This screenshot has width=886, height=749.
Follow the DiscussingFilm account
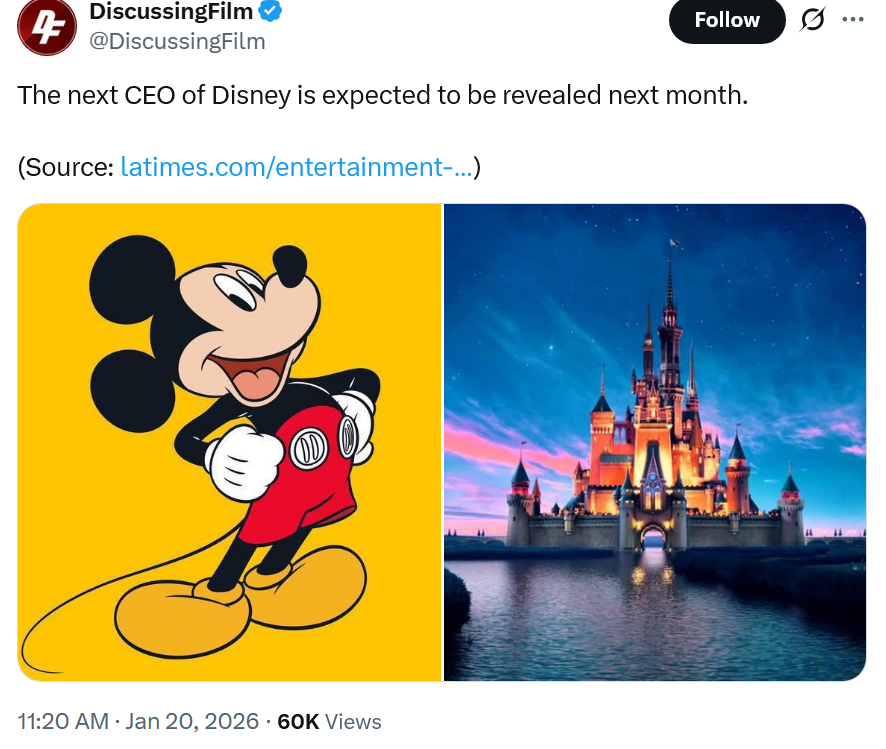coord(727,20)
